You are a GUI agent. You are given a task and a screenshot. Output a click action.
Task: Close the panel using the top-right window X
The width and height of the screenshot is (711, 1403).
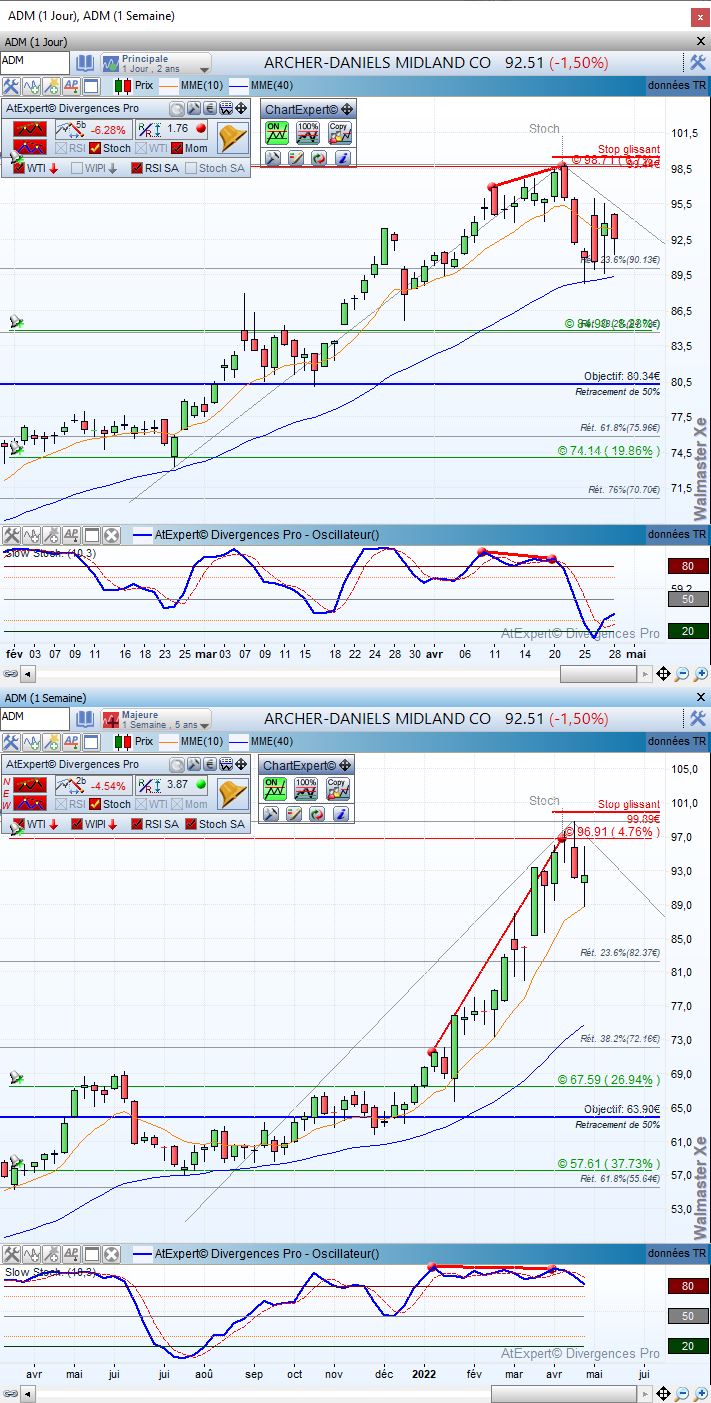pos(698,16)
